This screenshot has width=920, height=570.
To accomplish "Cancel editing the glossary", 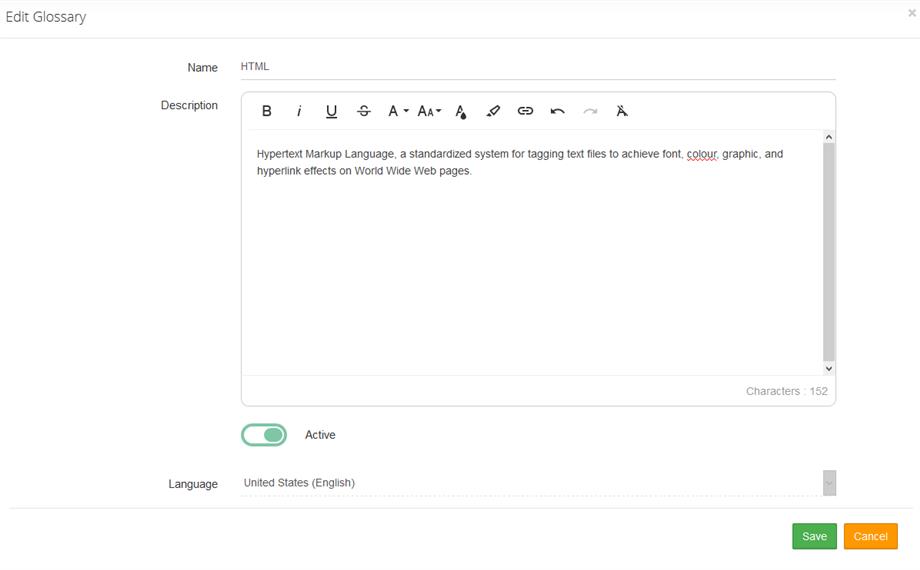I will click(x=870, y=536).
